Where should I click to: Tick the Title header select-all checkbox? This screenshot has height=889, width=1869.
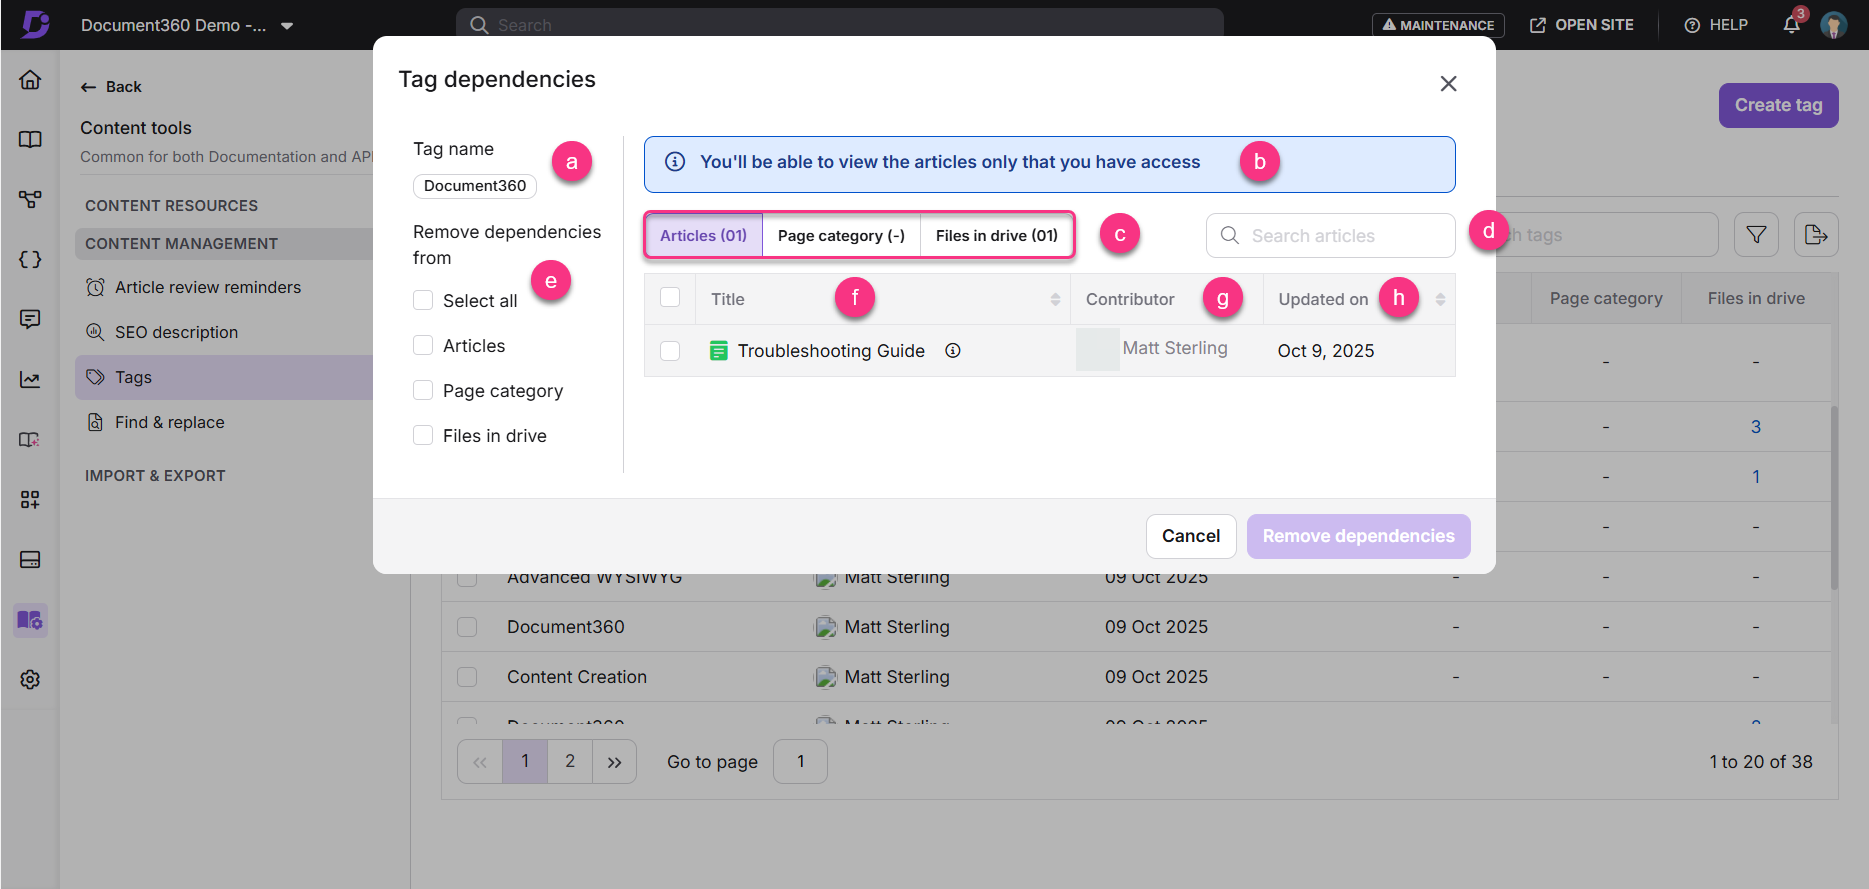(670, 297)
